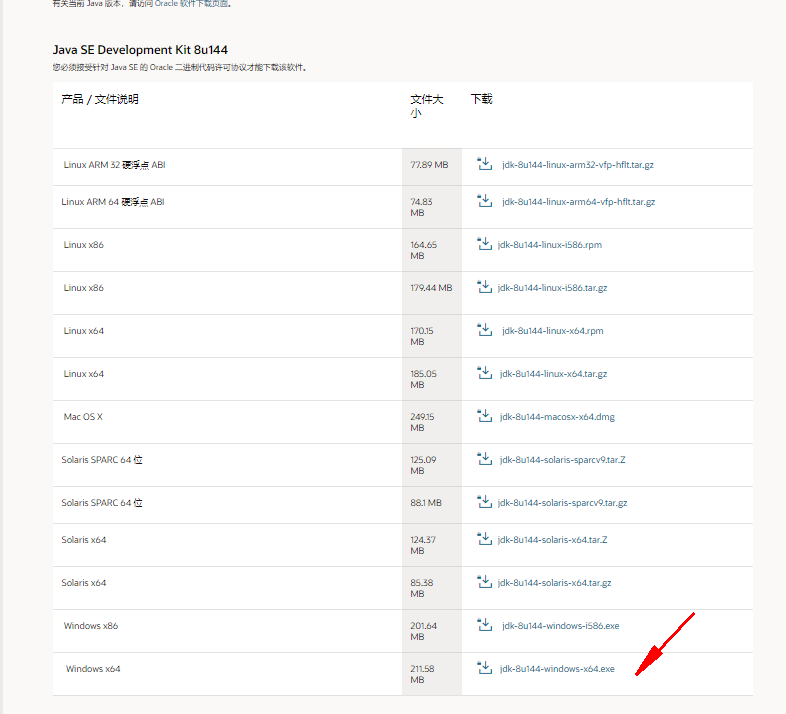Viewport: 786px width, 714px height.
Task: Click download icon beside jdk-8u144-solaris-sparcv9.tar.Z
Action: pyautogui.click(x=484, y=459)
